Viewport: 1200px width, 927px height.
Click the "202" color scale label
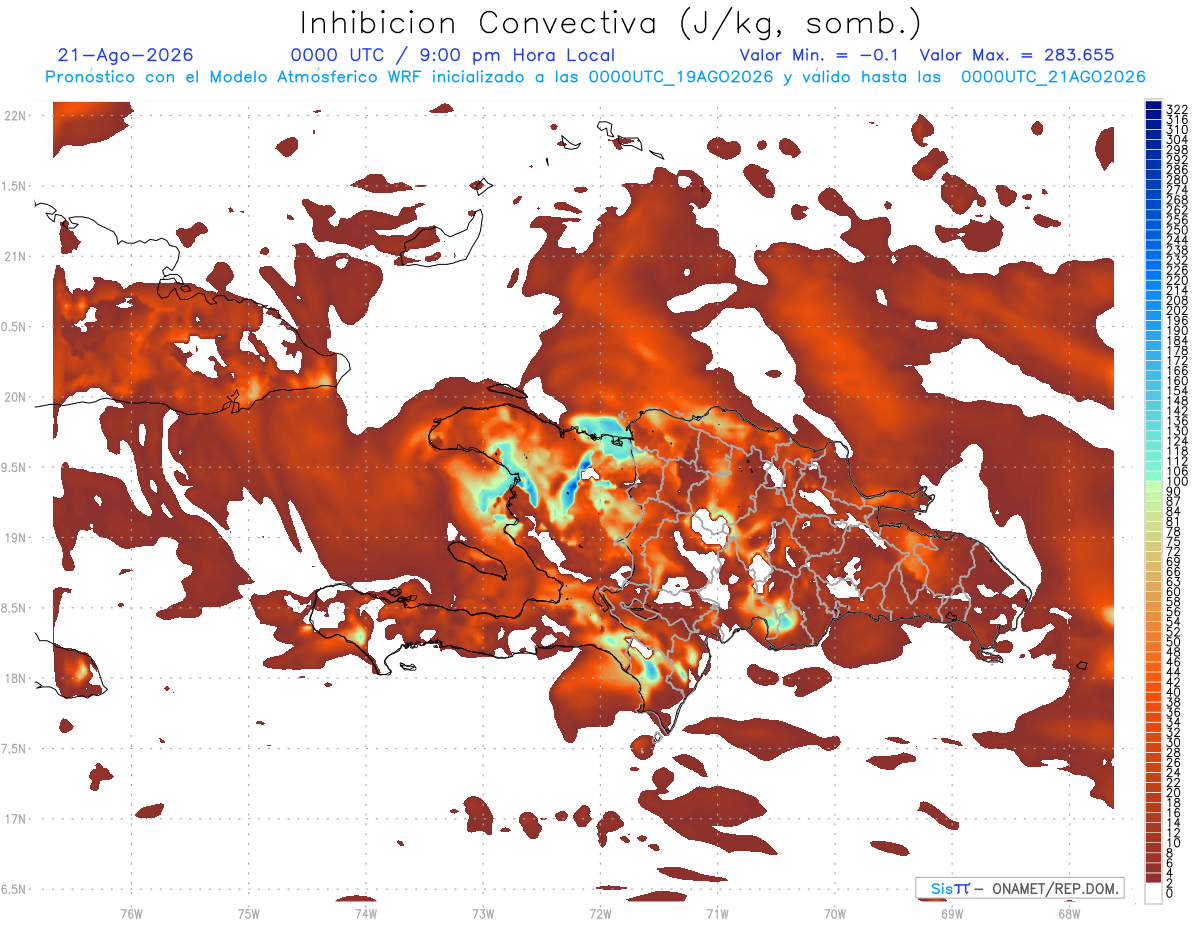[1176, 310]
